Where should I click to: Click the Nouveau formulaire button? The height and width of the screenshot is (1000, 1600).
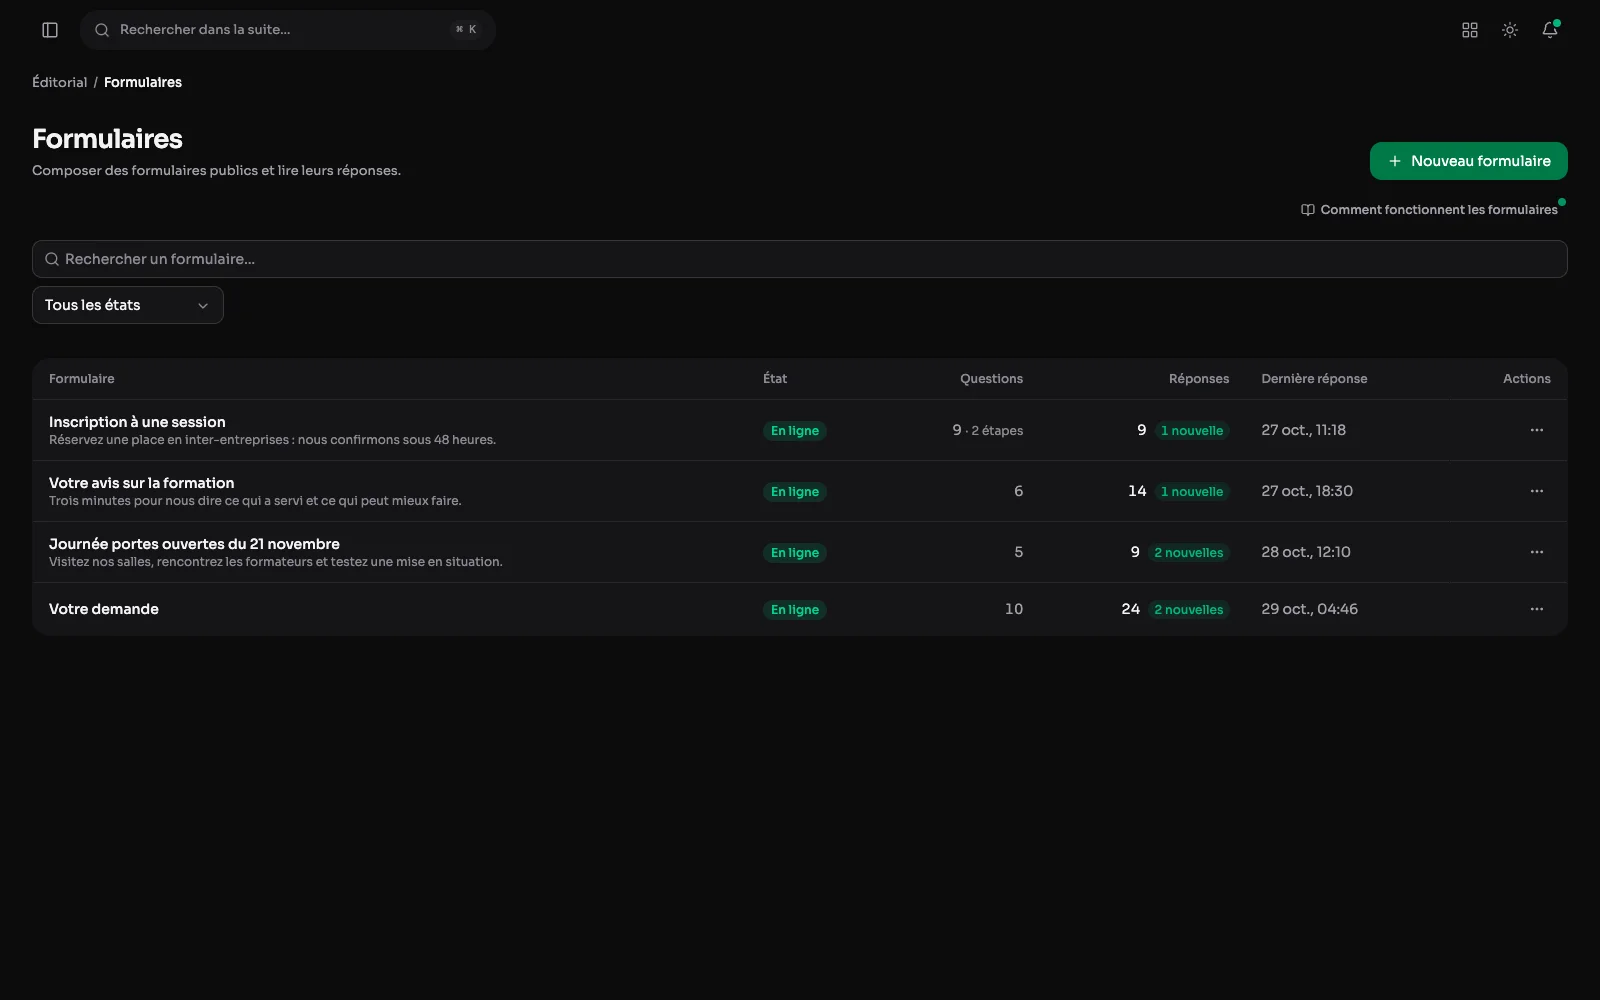coord(1468,161)
